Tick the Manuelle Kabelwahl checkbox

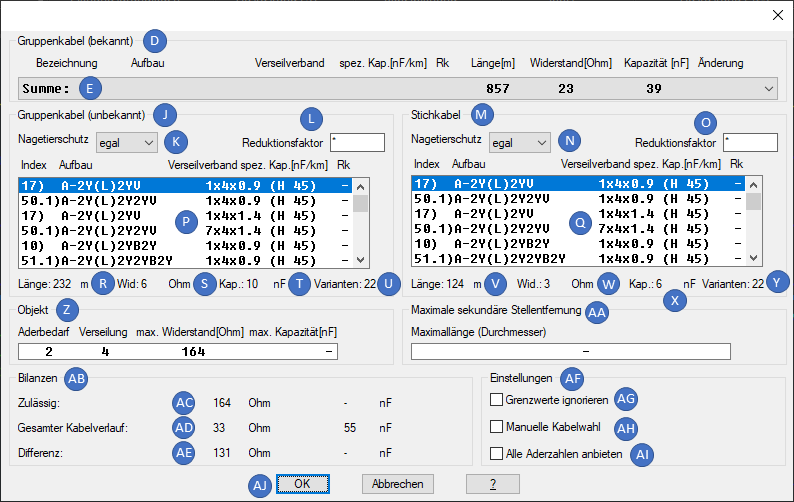[x=496, y=427]
